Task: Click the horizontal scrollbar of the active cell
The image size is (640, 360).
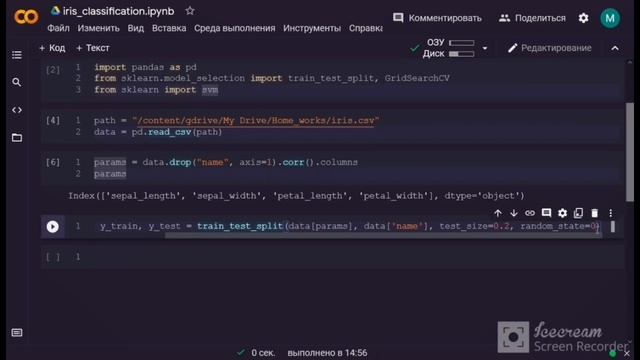Action: pyautogui.click(x=383, y=236)
